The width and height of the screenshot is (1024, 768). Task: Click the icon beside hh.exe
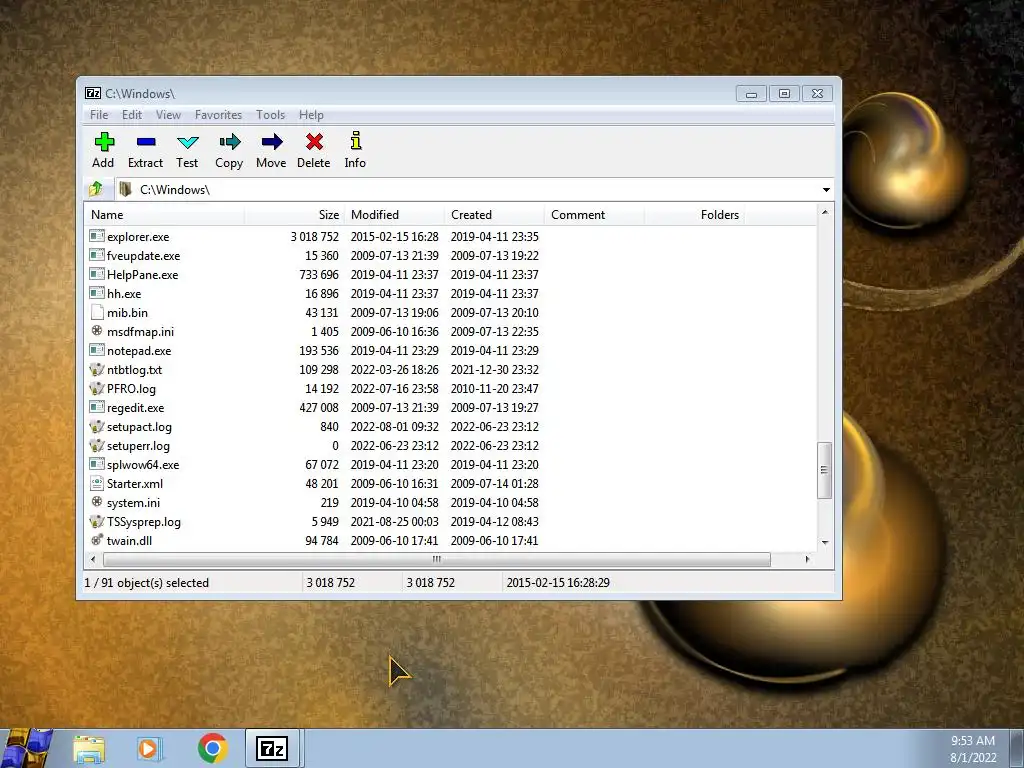click(x=97, y=293)
